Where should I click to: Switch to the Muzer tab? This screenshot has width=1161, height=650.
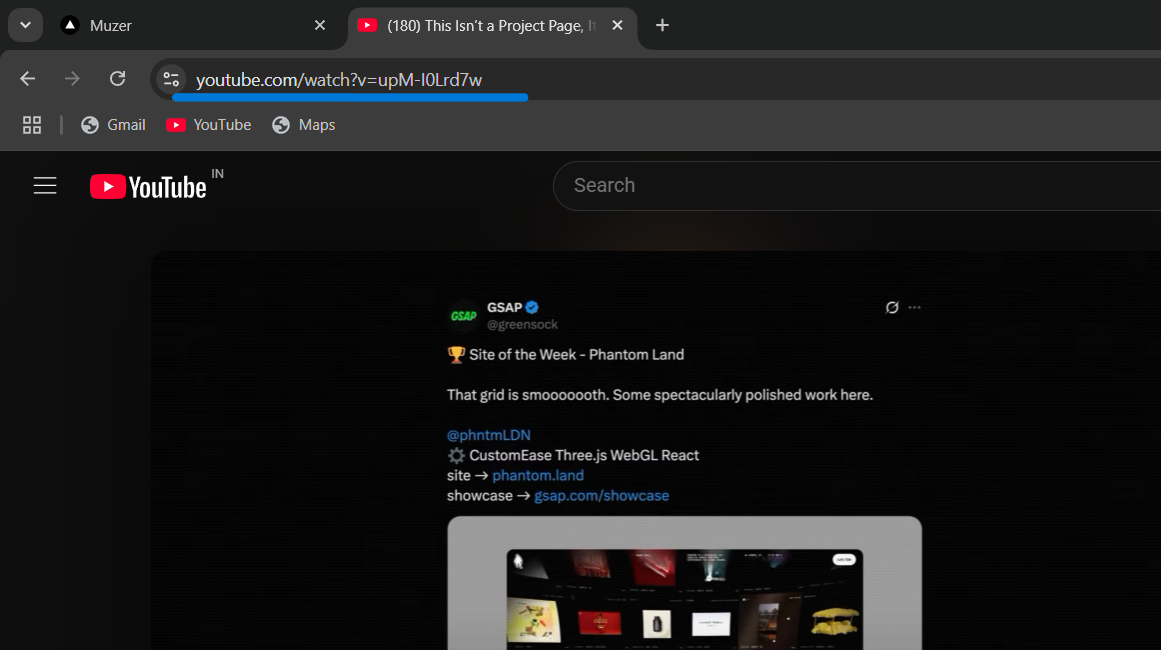coord(180,25)
